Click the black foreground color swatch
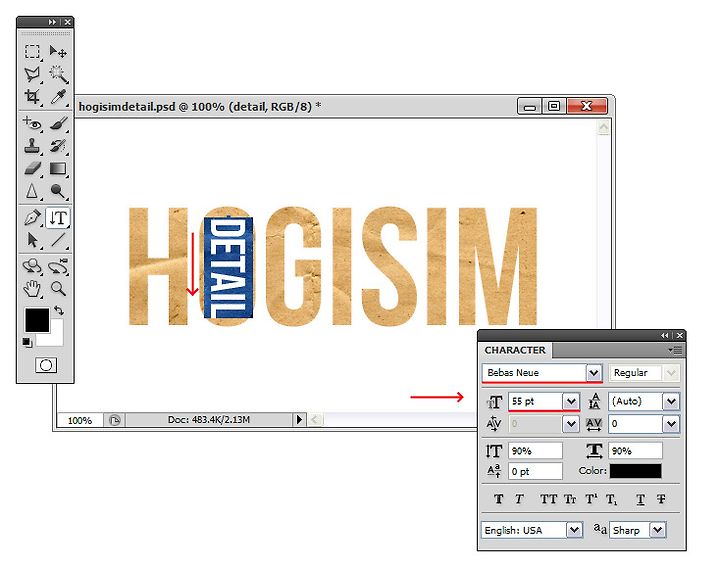Screen dimensions: 720x568 37,320
